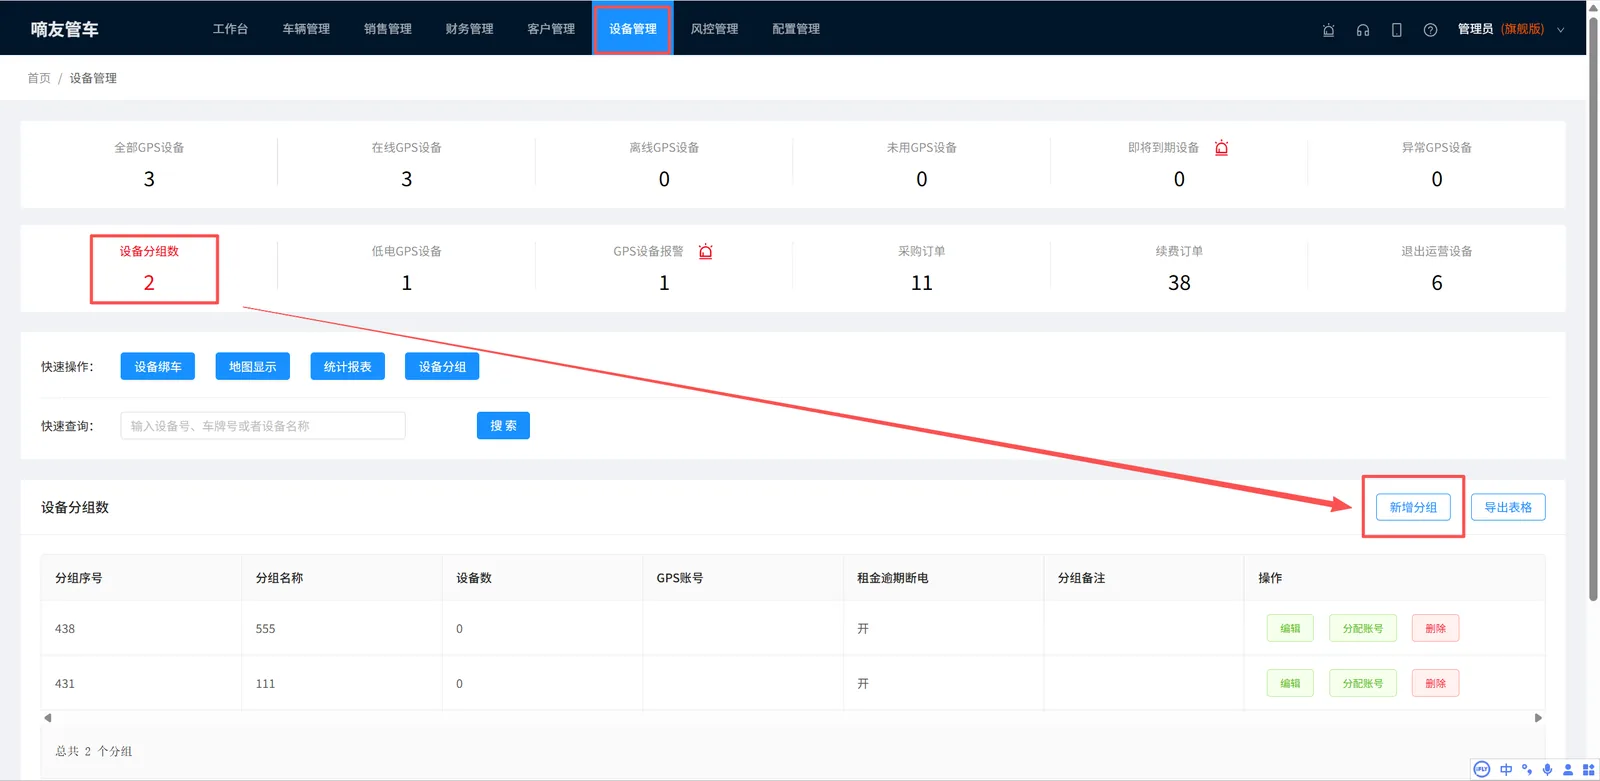Toggle the 中 Chinese input mode icon
1600x781 pixels.
tap(1506, 769)
